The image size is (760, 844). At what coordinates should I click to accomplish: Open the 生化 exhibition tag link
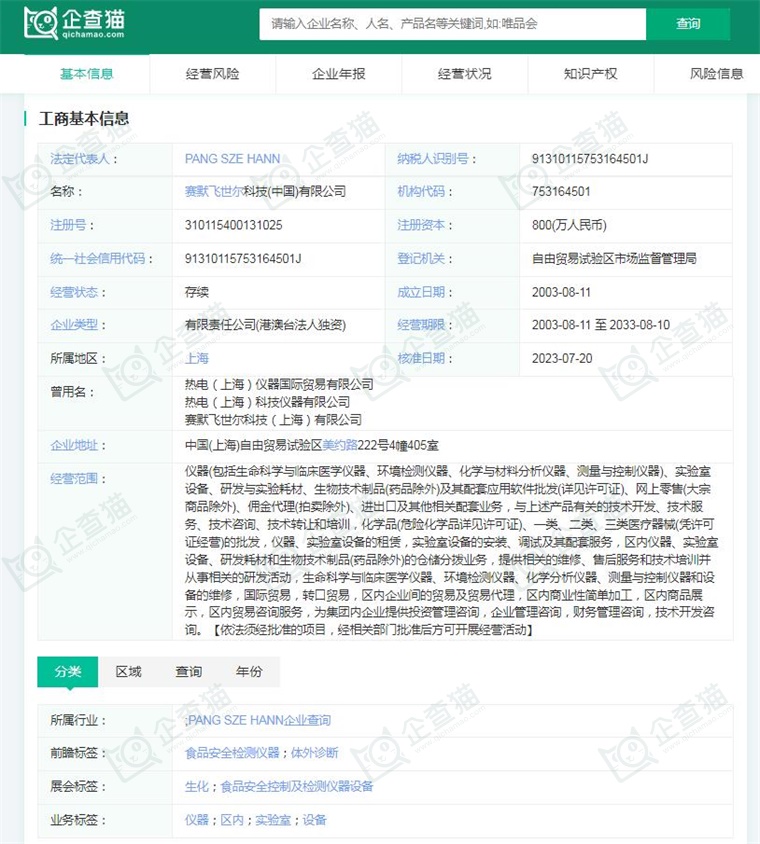tap(196, 786)
